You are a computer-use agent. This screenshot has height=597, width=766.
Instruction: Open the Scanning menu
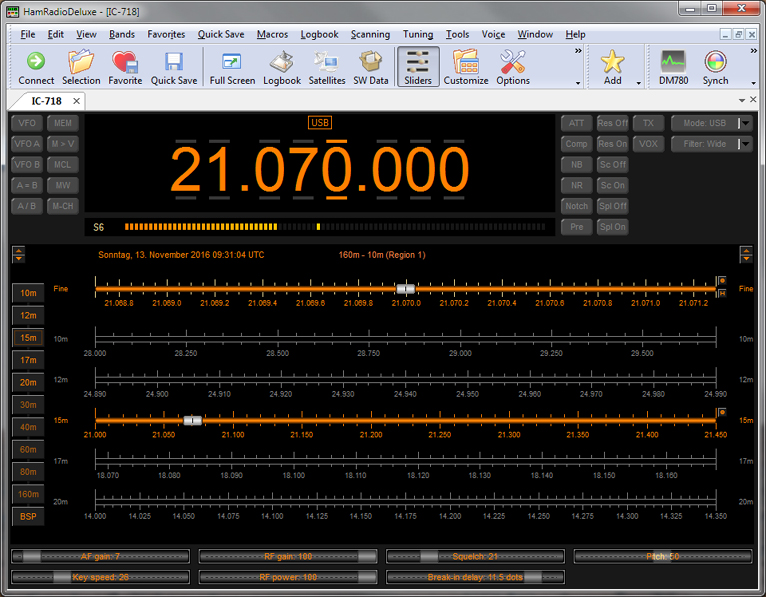click(x=370, y=34)
